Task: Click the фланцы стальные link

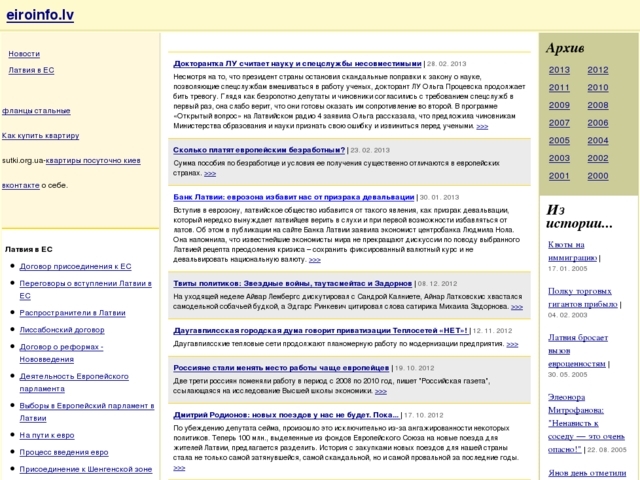Action: 36,111
